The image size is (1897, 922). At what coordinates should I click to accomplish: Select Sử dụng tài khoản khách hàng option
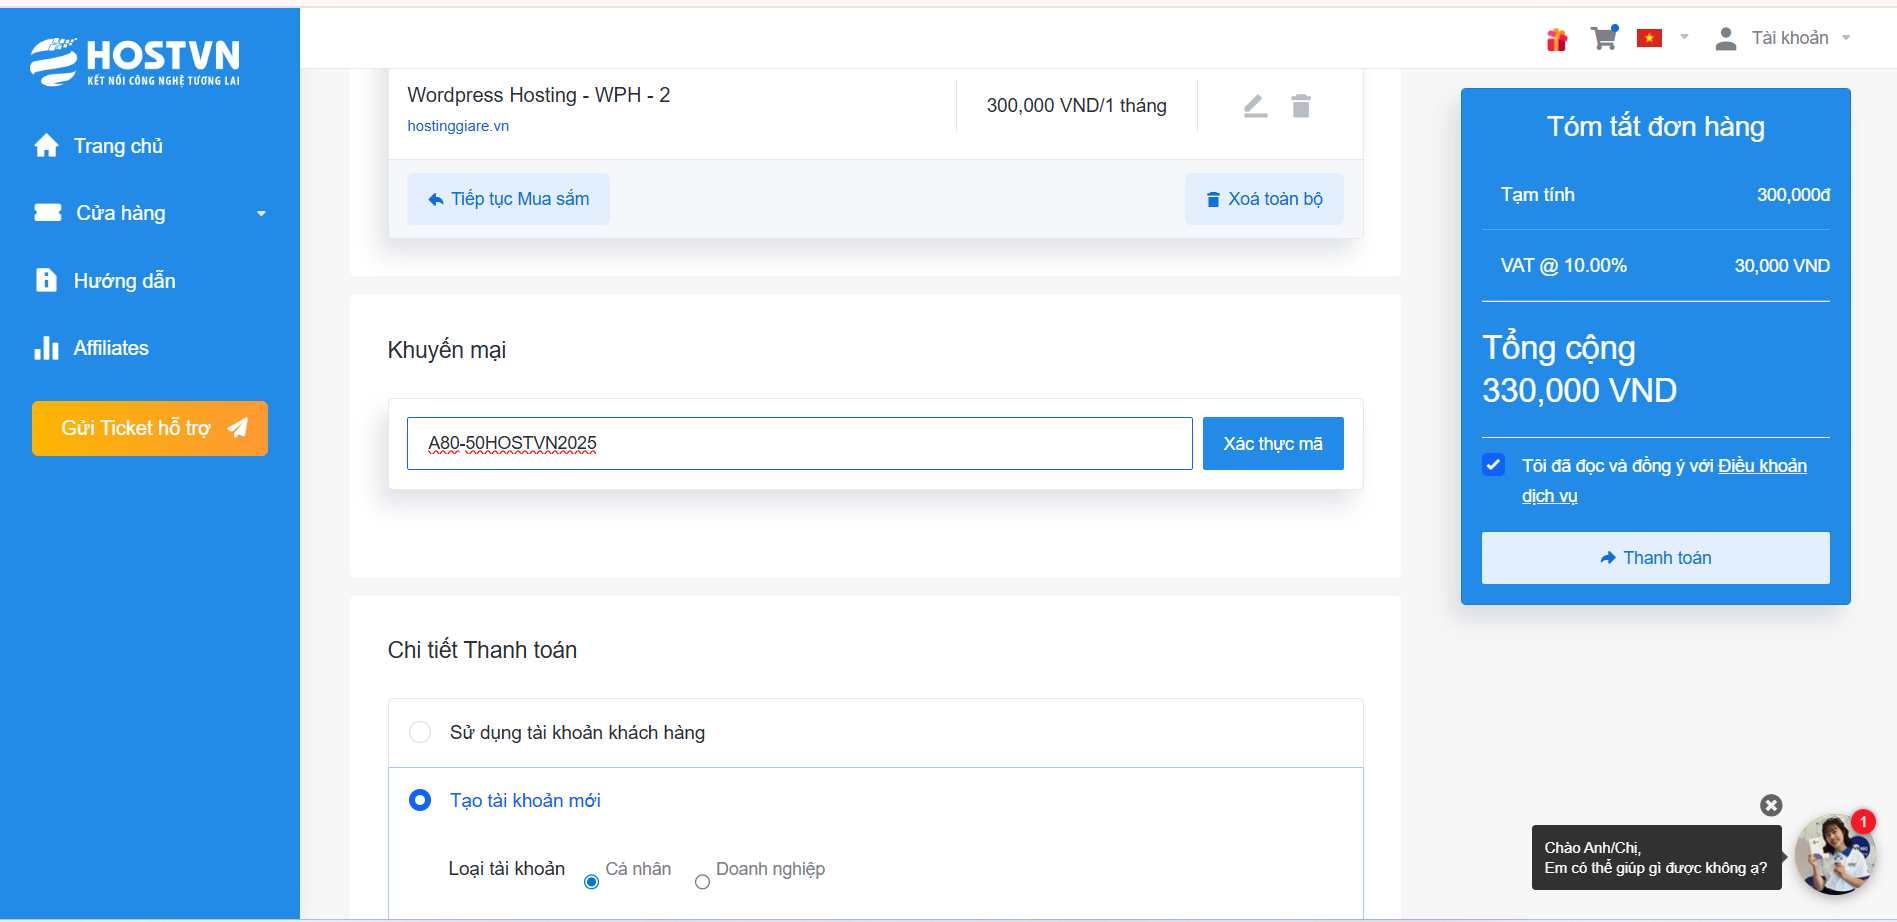[x=420, y=732]
